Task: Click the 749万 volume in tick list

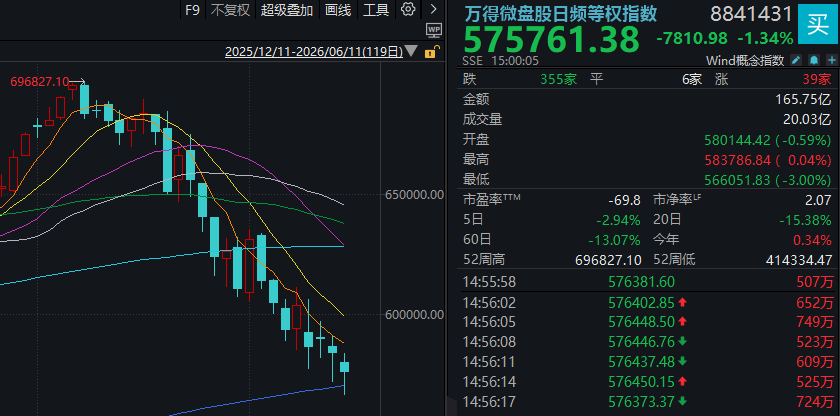Action: point(816,322)
